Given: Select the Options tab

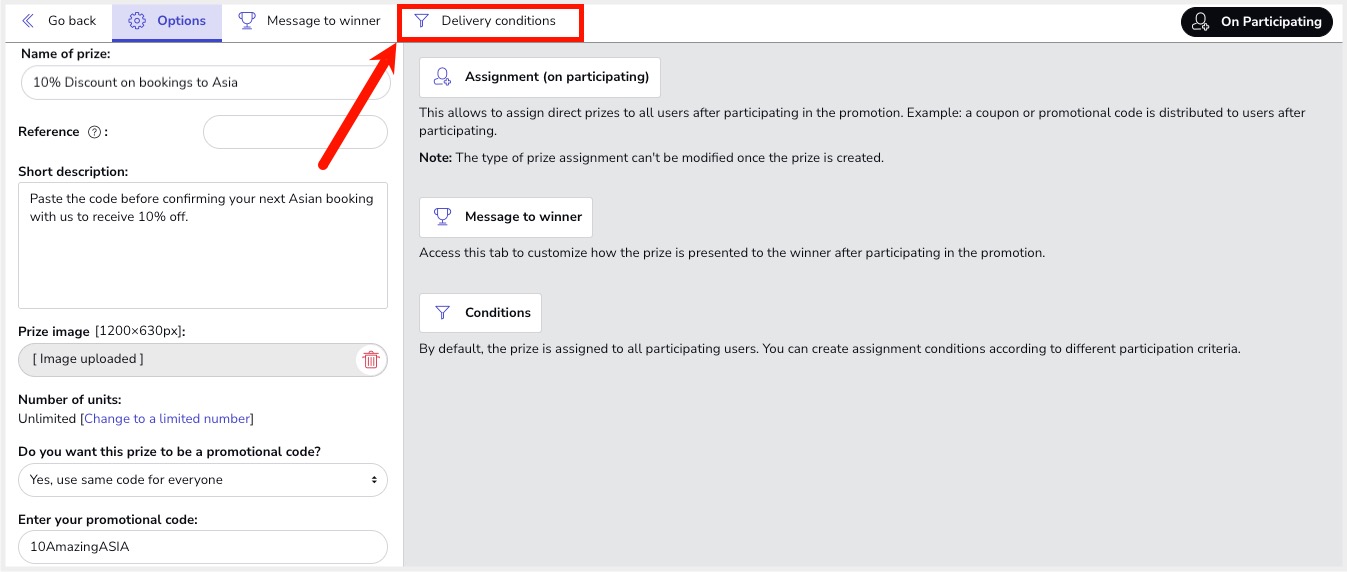Looking at the screenshot, I should click(167, 21).
